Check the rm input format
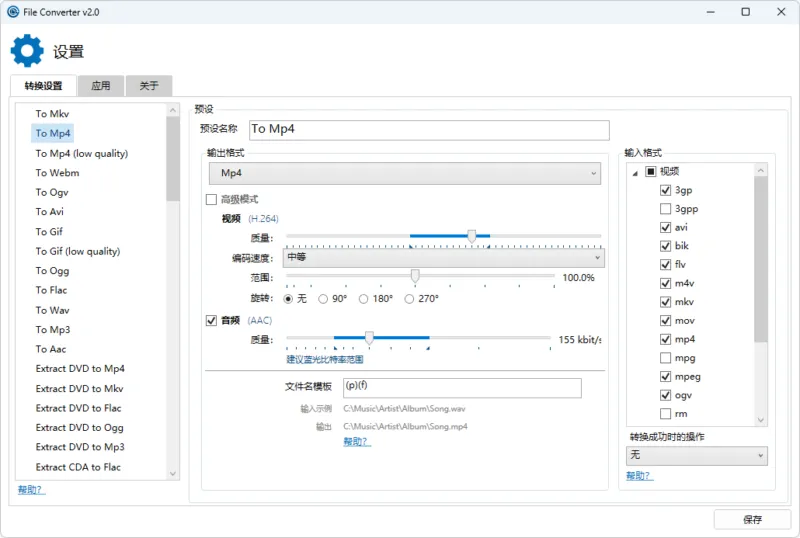Screen dimensions: 800x538 665,413
